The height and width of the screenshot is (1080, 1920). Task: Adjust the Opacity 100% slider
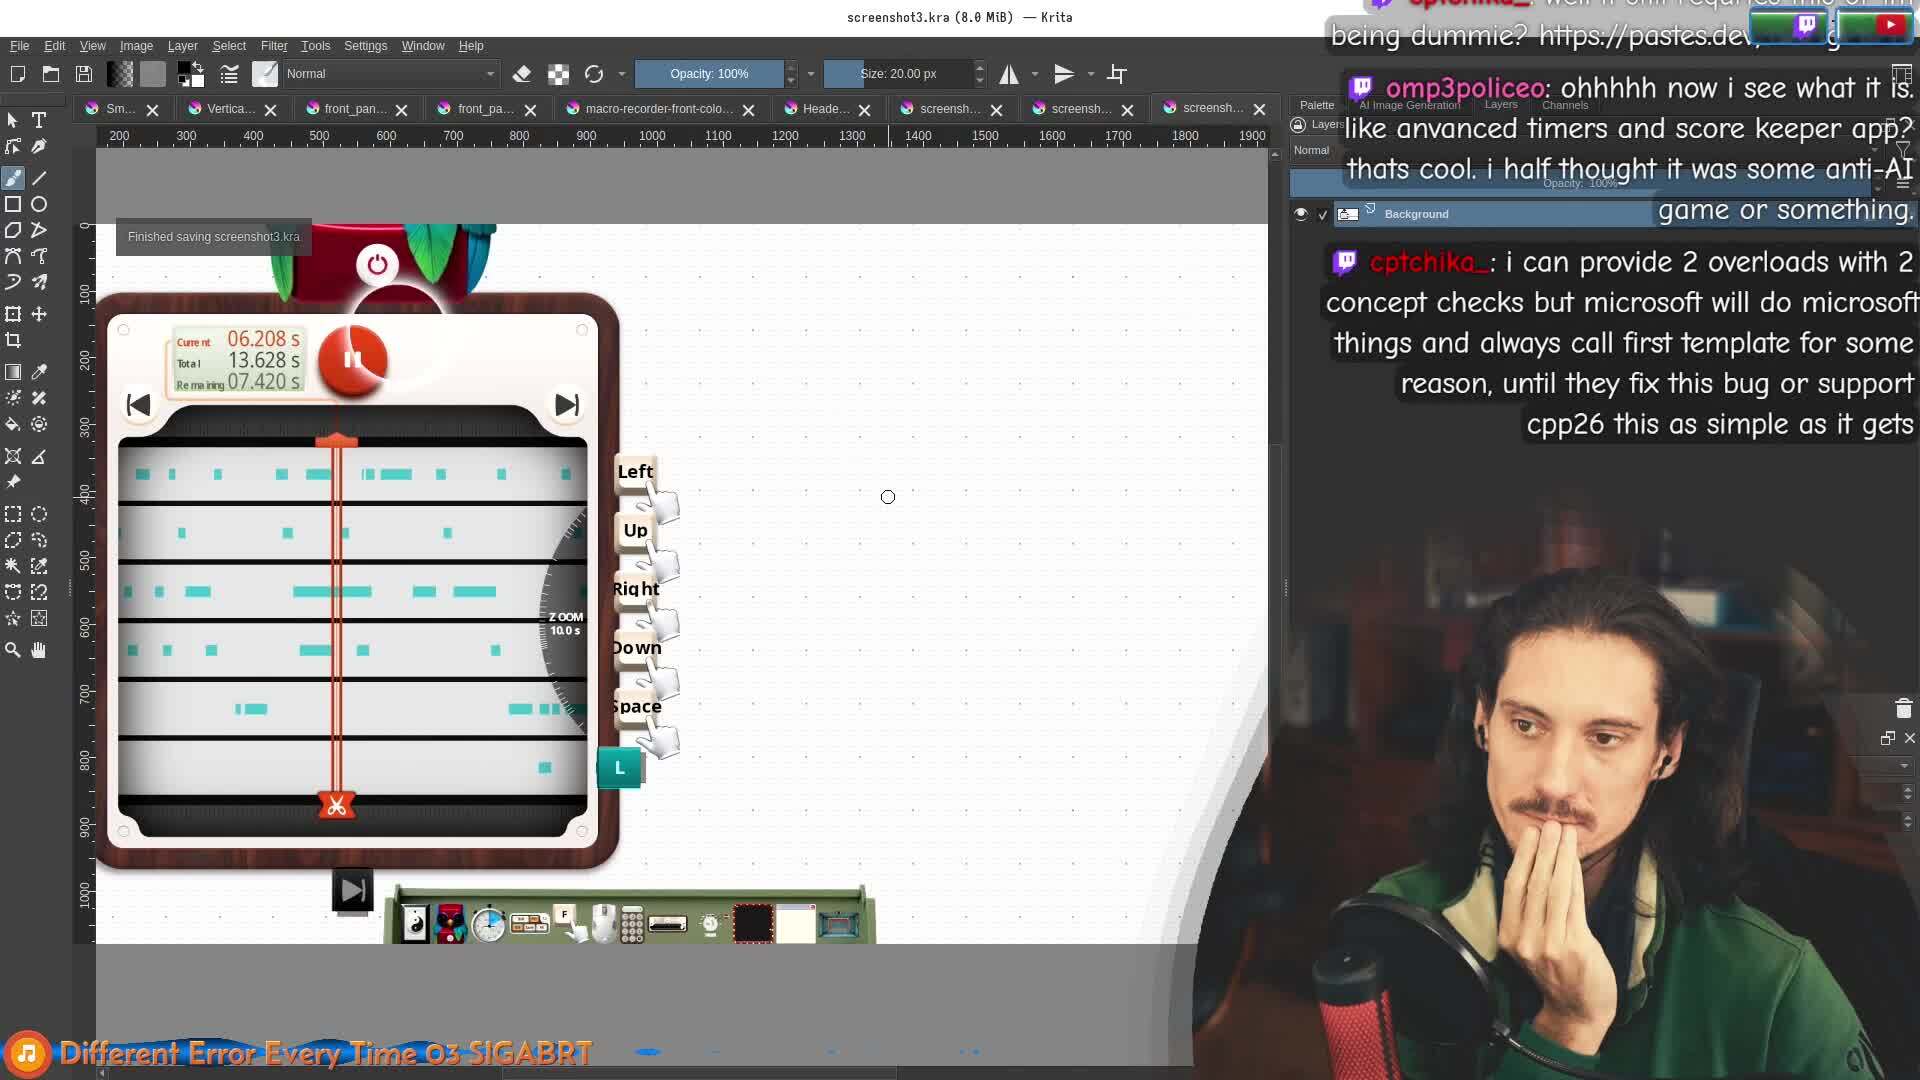[708, 74]
